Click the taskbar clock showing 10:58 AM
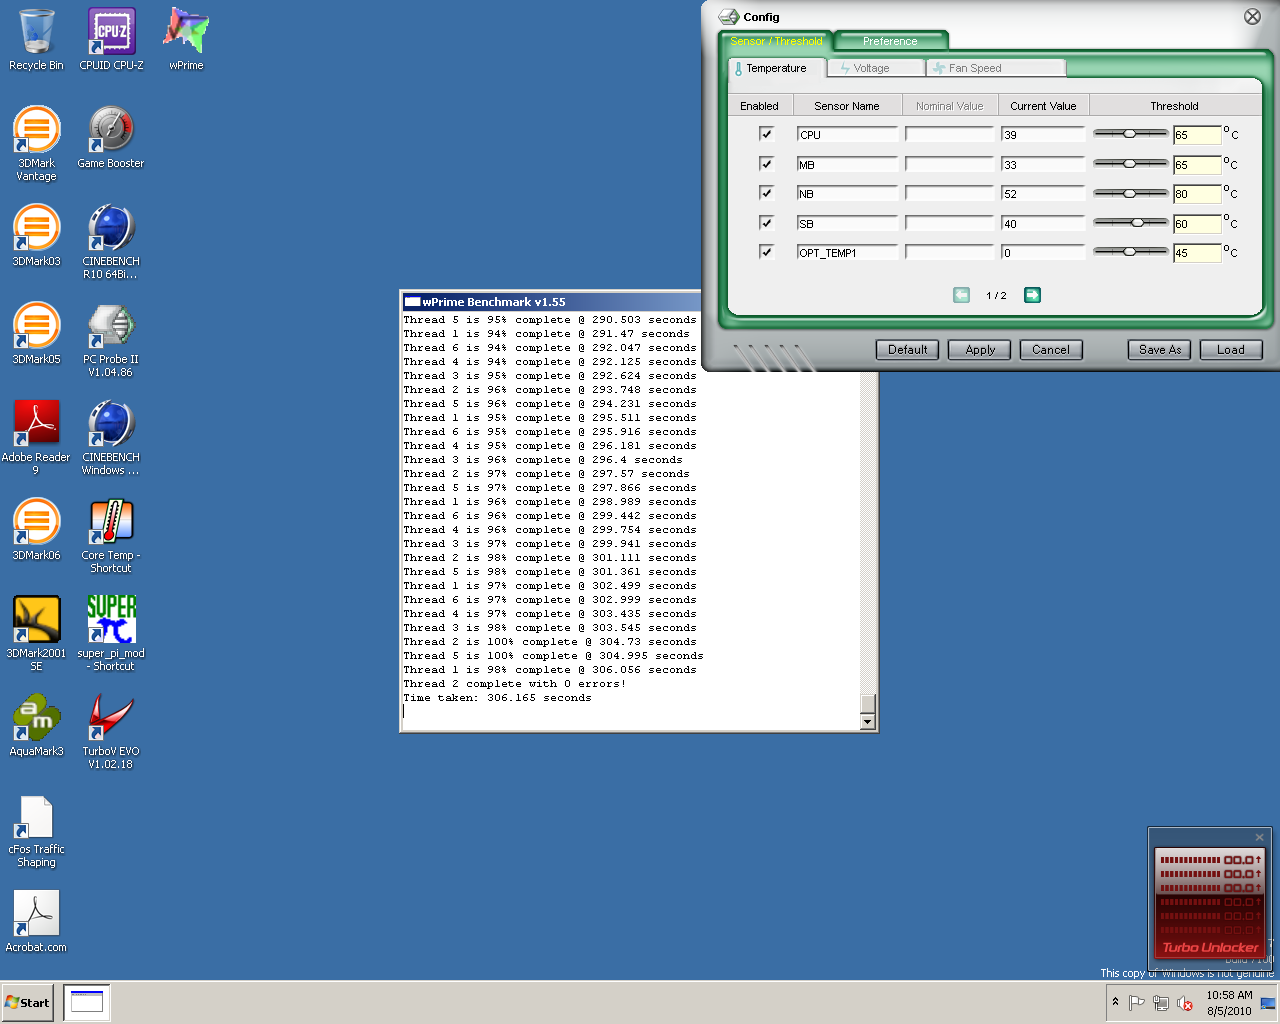The image size is (1280, 1024). tap(1229, 1003)
